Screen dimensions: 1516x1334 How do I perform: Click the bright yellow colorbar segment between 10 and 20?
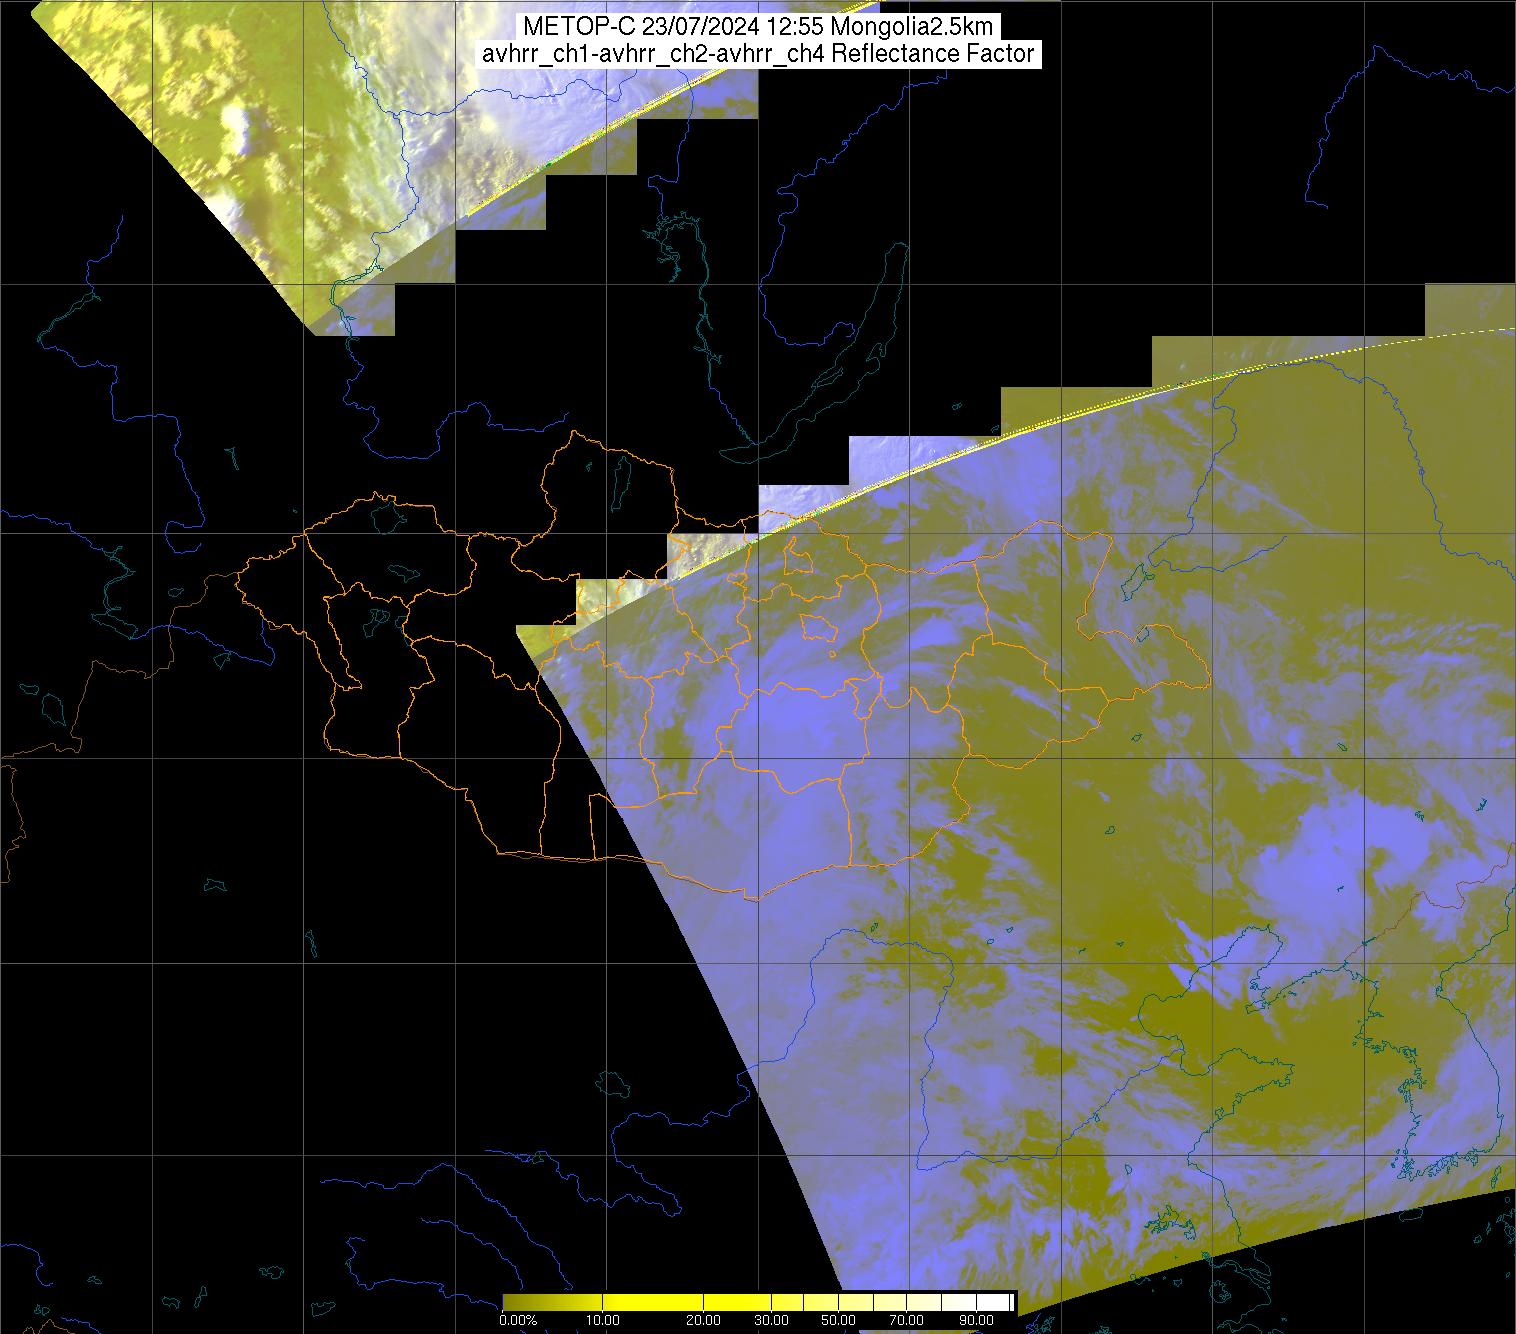coord(653,1302)
